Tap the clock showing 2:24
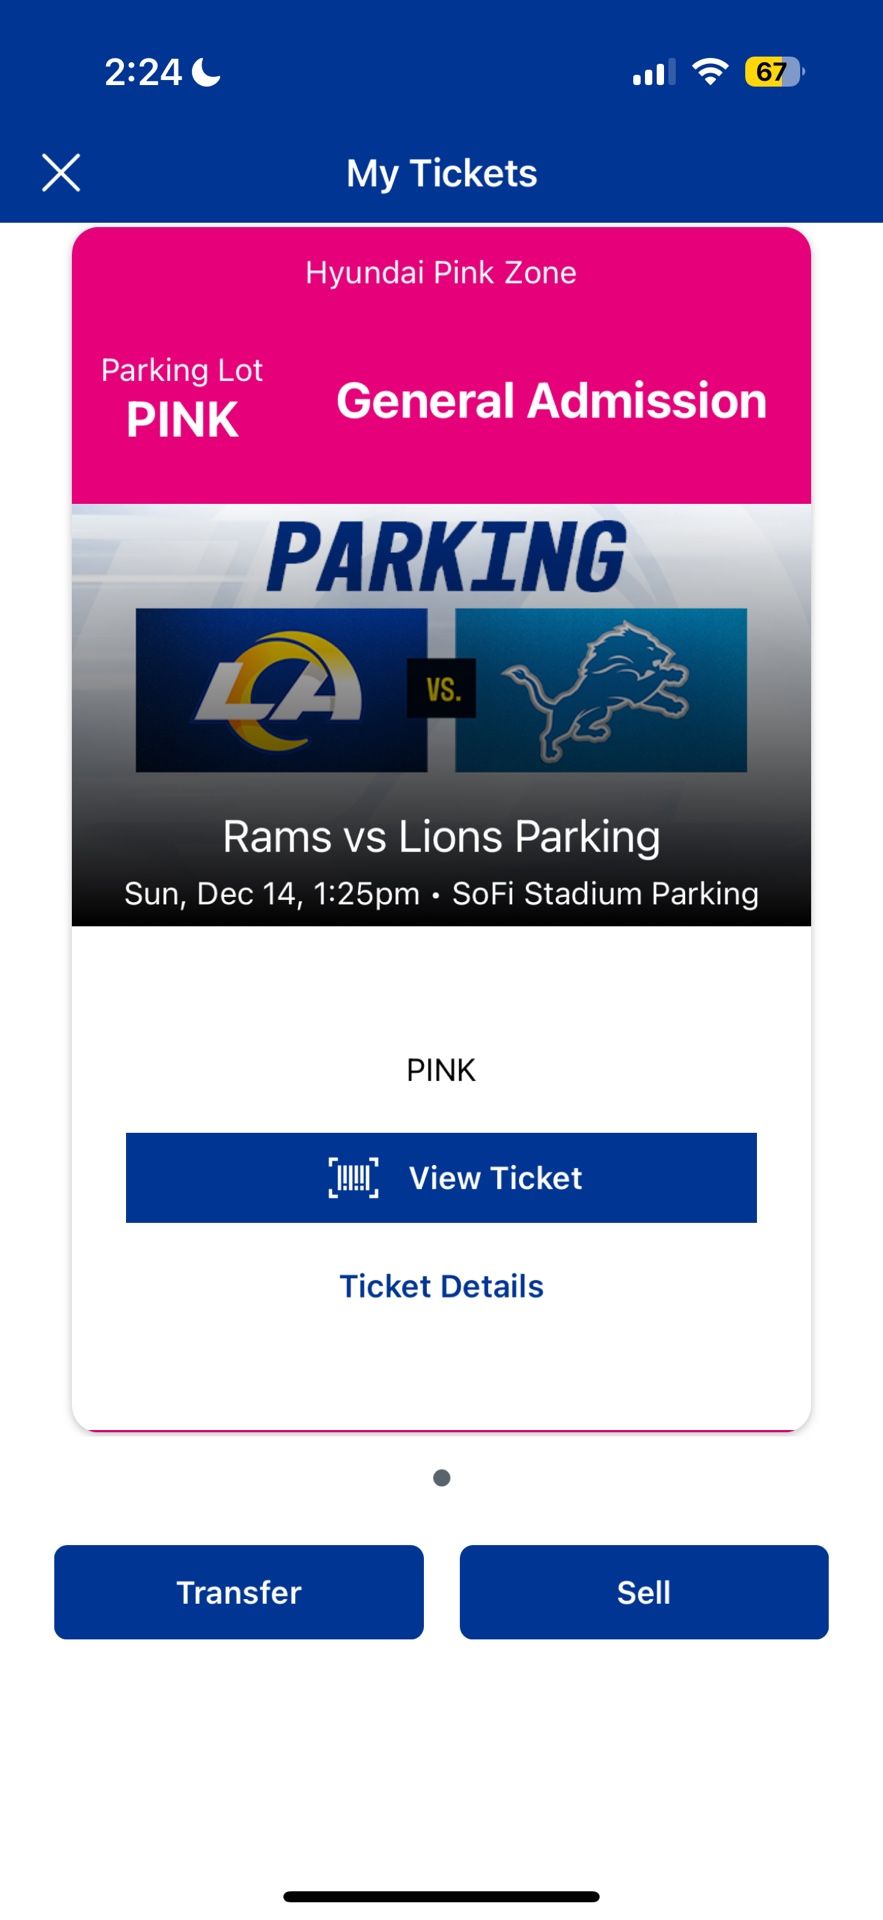This screenshot has height=1920, width=883. [146, 71]
